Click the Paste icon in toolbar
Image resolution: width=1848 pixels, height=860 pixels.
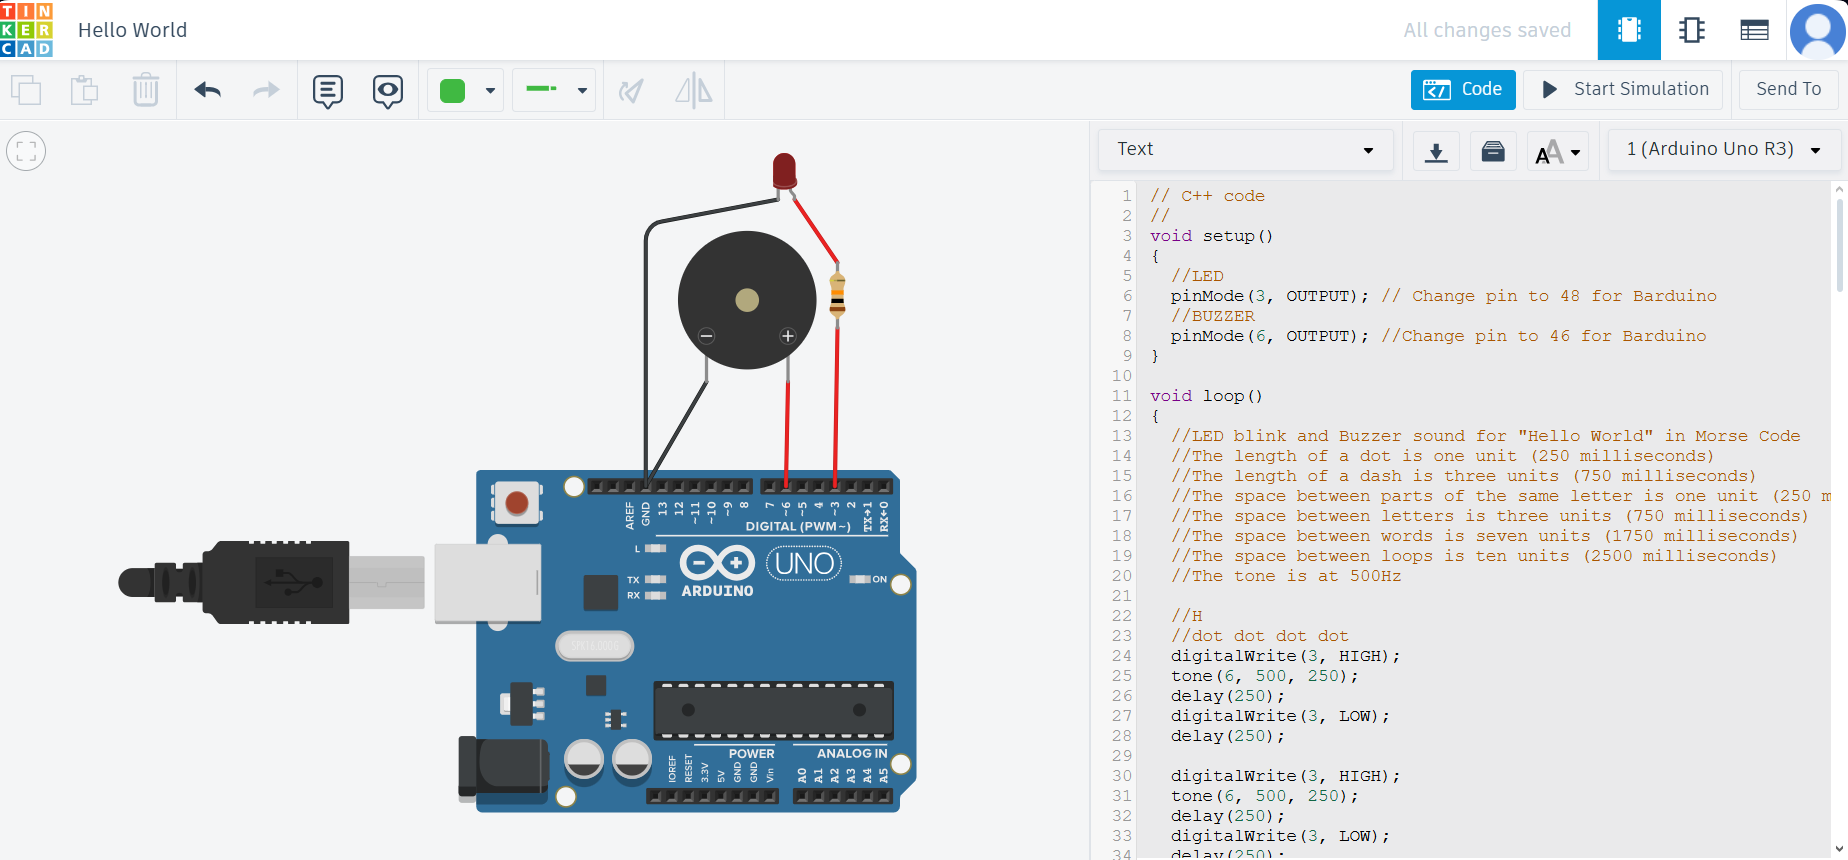85,90
